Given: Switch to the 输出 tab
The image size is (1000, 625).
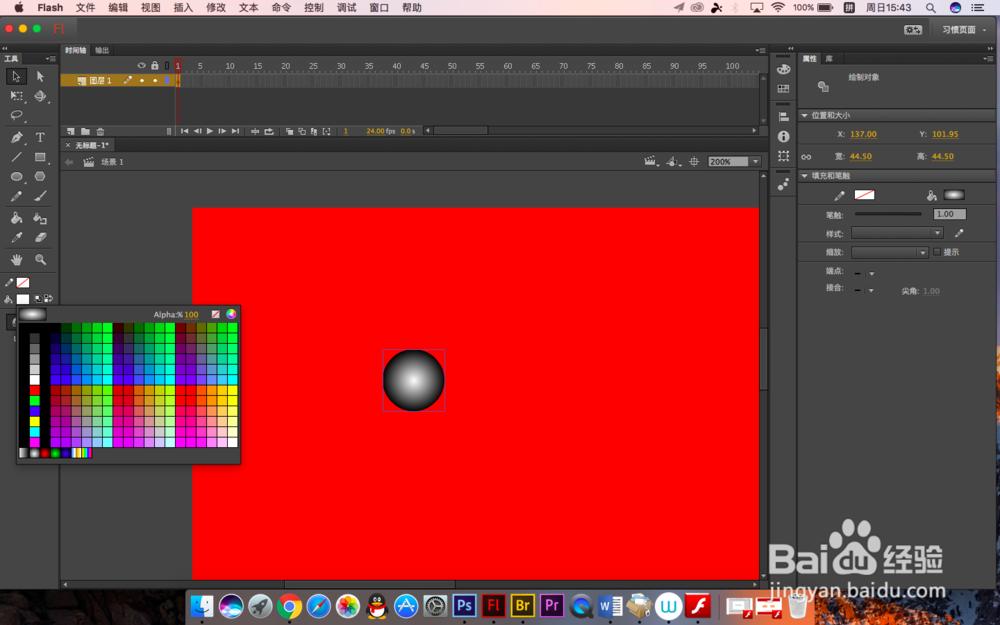Looking at the screenshot, I should (x=102, y=50).
